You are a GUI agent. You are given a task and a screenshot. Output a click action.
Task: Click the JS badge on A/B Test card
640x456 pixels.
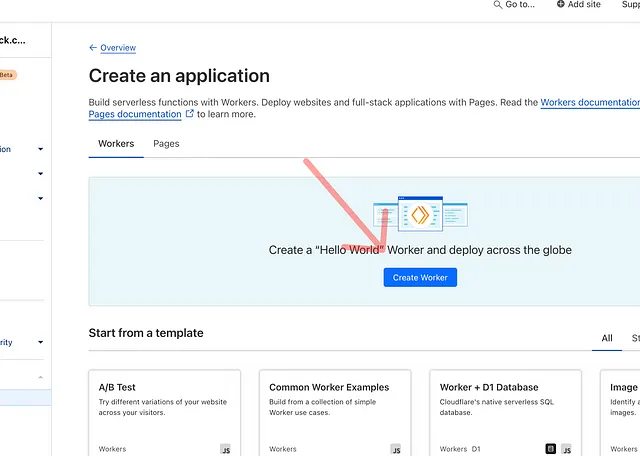(225, 449)
